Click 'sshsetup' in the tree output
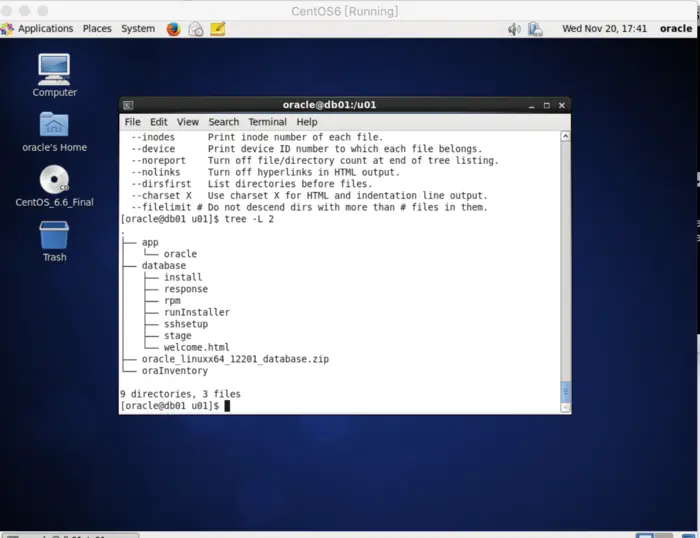 pos(186,324)
